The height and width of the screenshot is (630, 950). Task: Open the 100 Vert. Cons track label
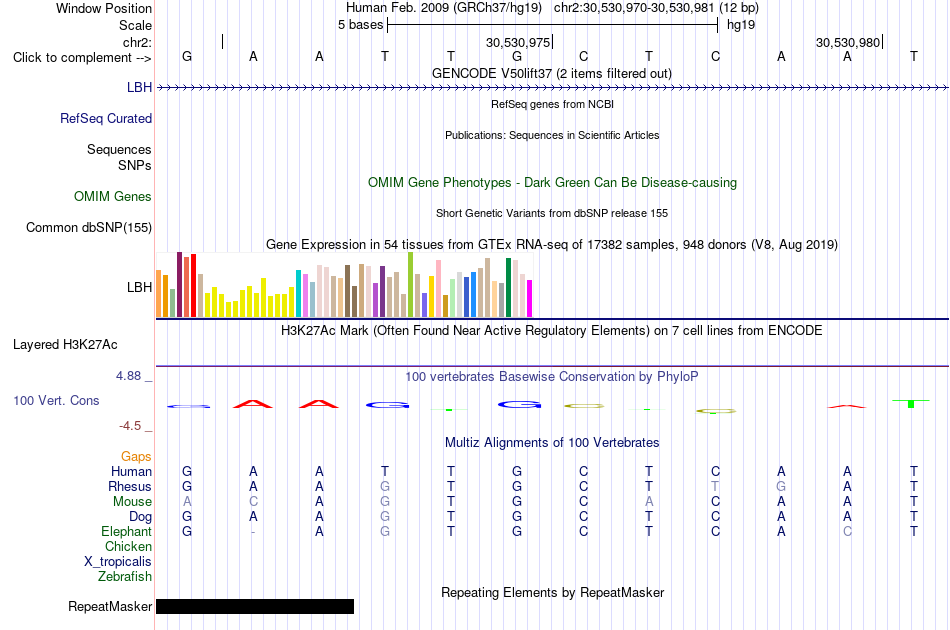(56, 400)
